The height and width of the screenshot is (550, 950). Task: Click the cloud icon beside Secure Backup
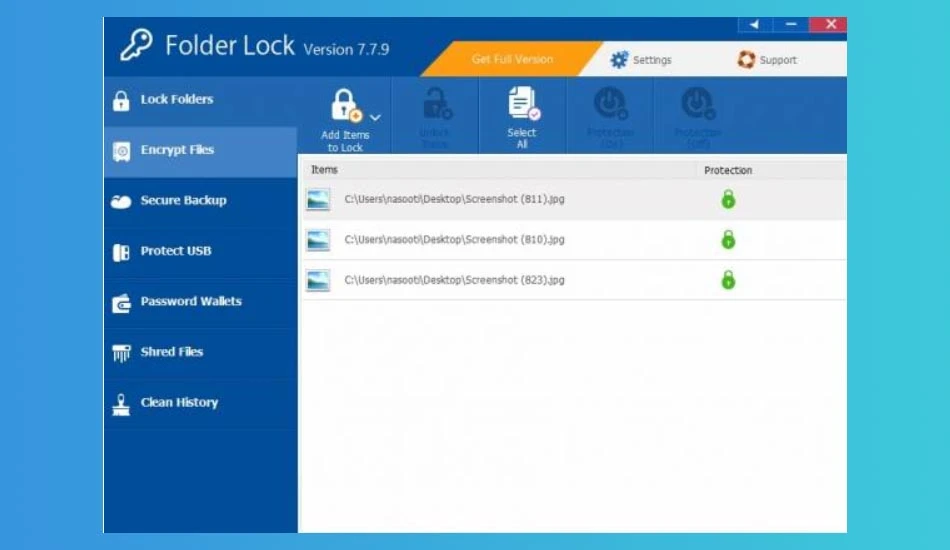121,202
